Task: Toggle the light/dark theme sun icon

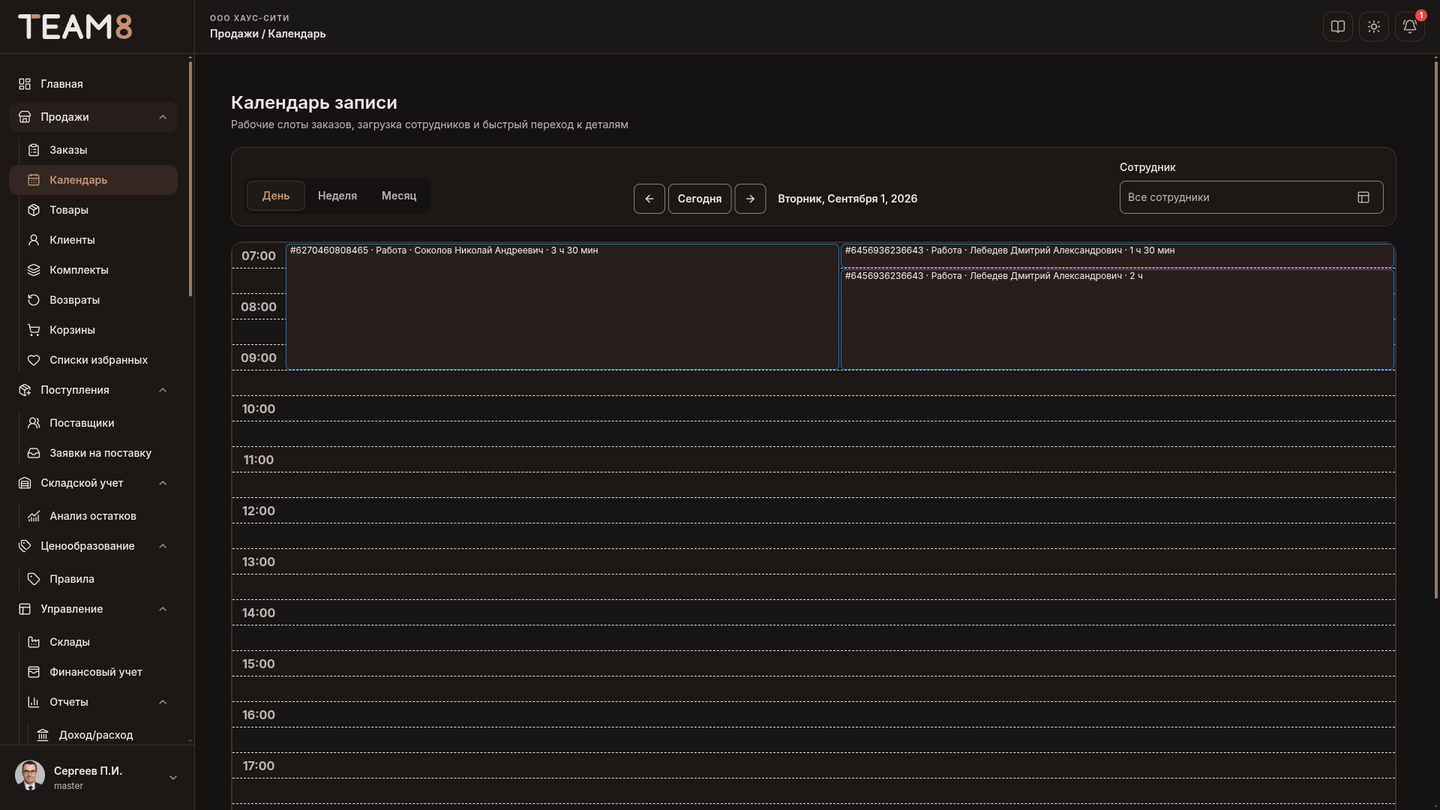Action: tap(1374, 27)
